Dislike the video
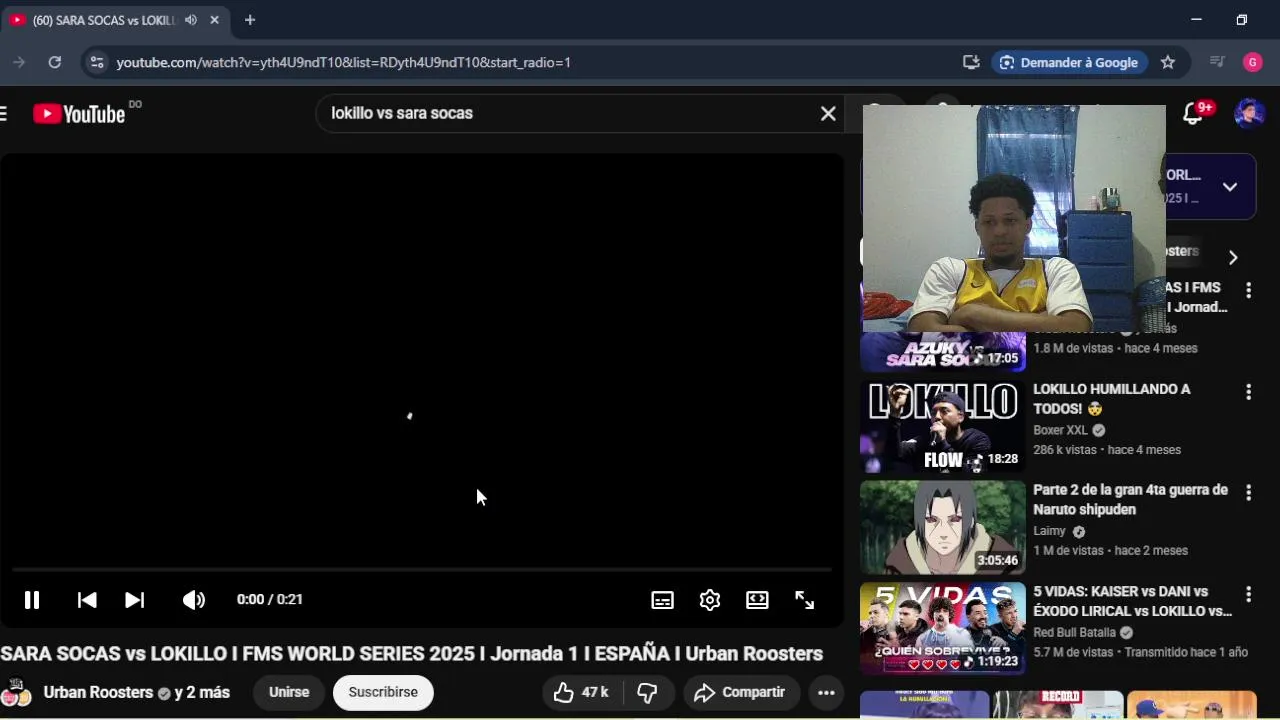The image size is (1280, 720). (648, 692)
